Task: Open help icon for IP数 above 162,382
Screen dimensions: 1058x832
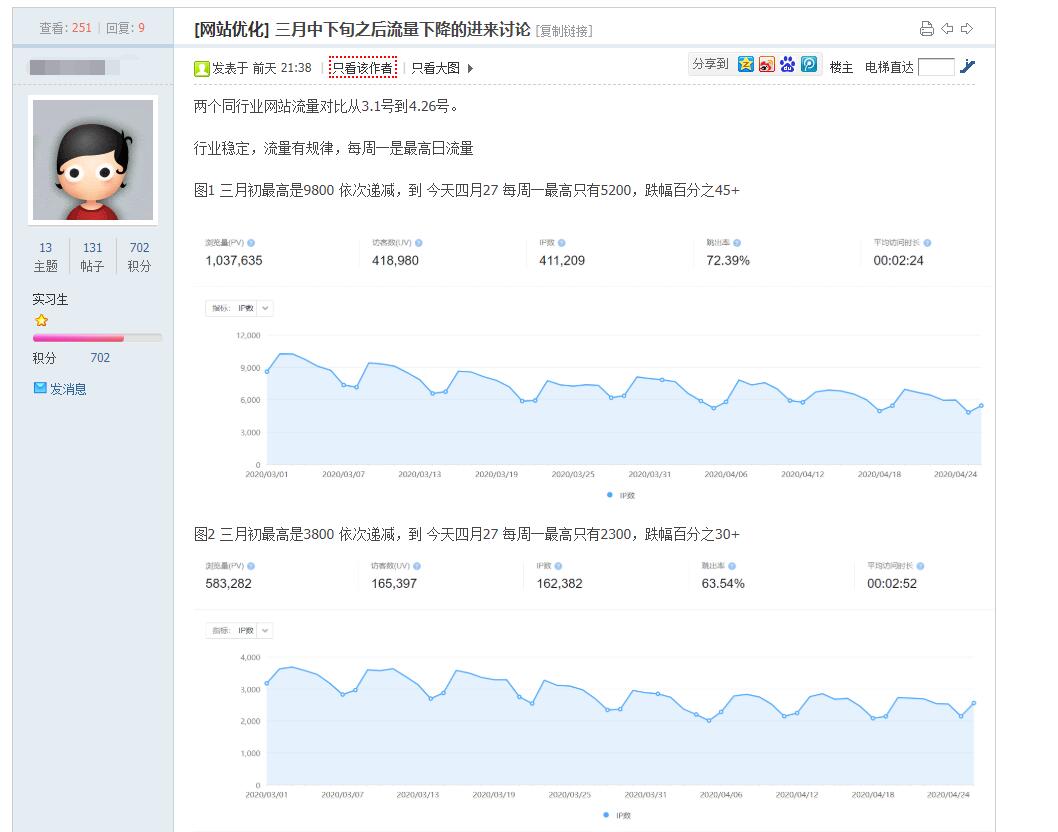Action: (x=558, y=566)
